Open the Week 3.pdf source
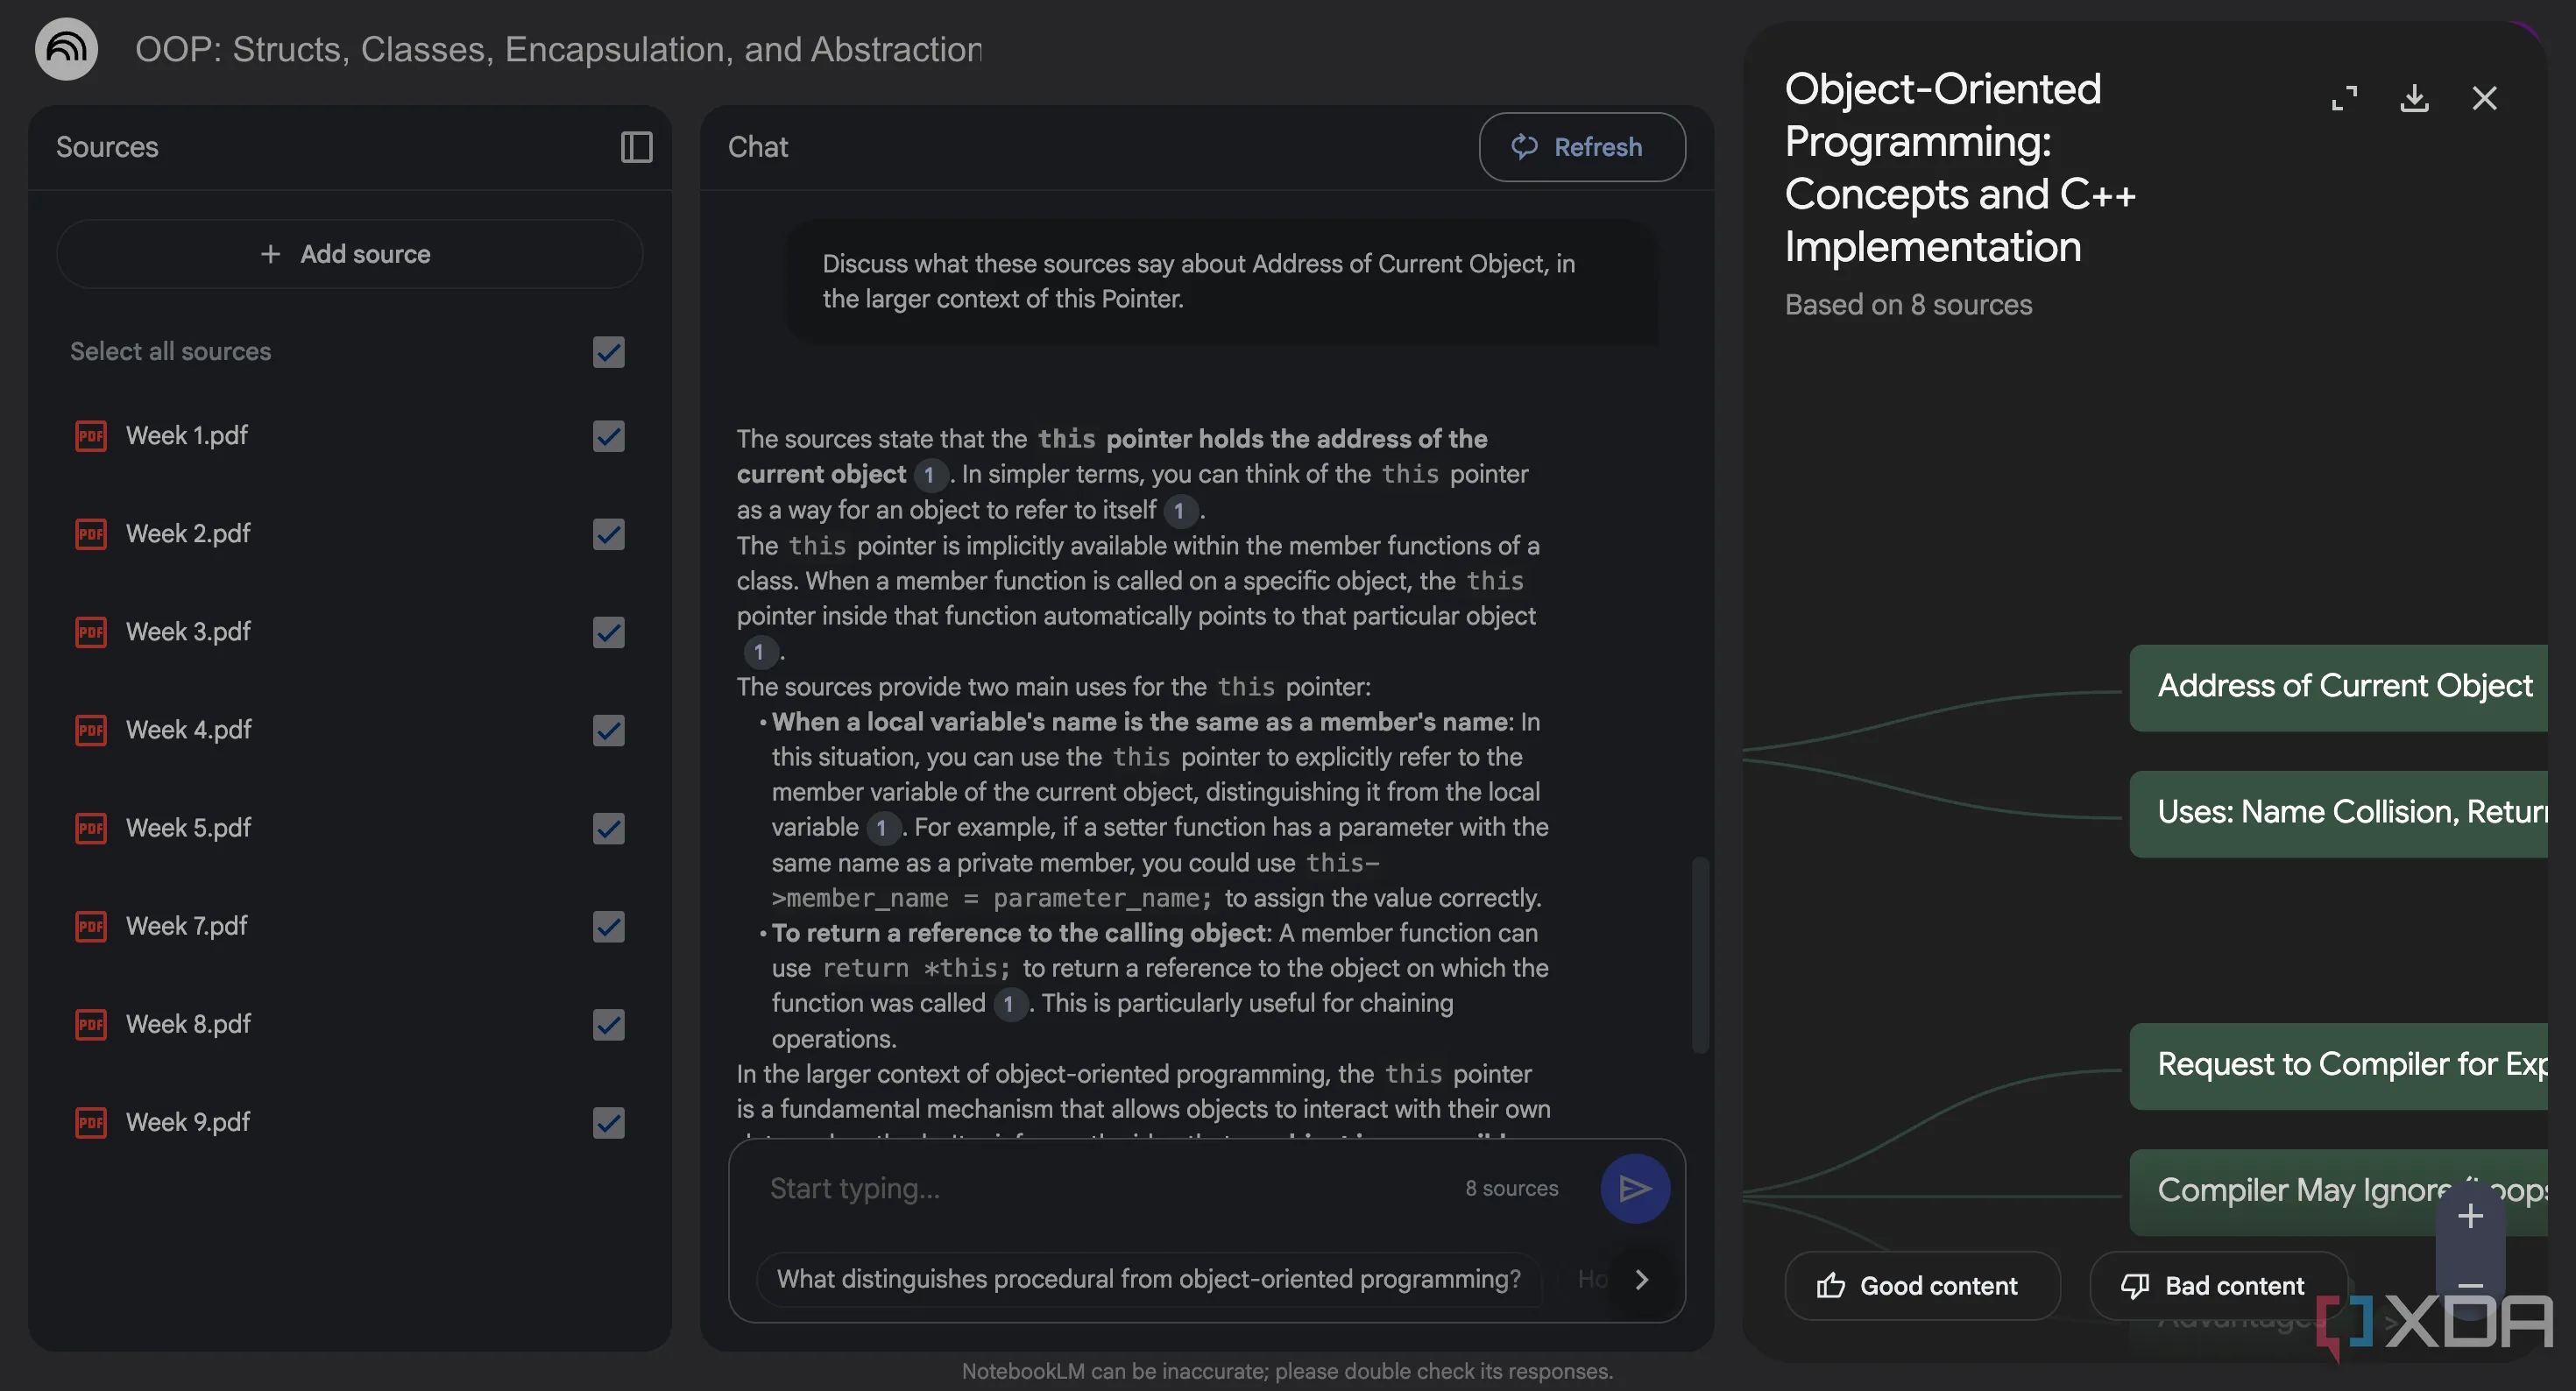 pos(188,631)
